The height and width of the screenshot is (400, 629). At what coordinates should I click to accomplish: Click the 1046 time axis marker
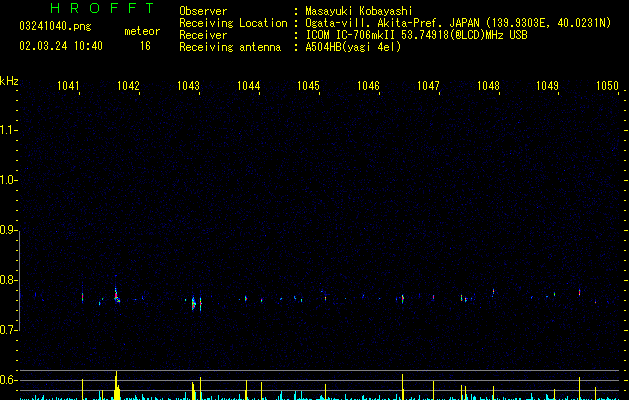368,85
